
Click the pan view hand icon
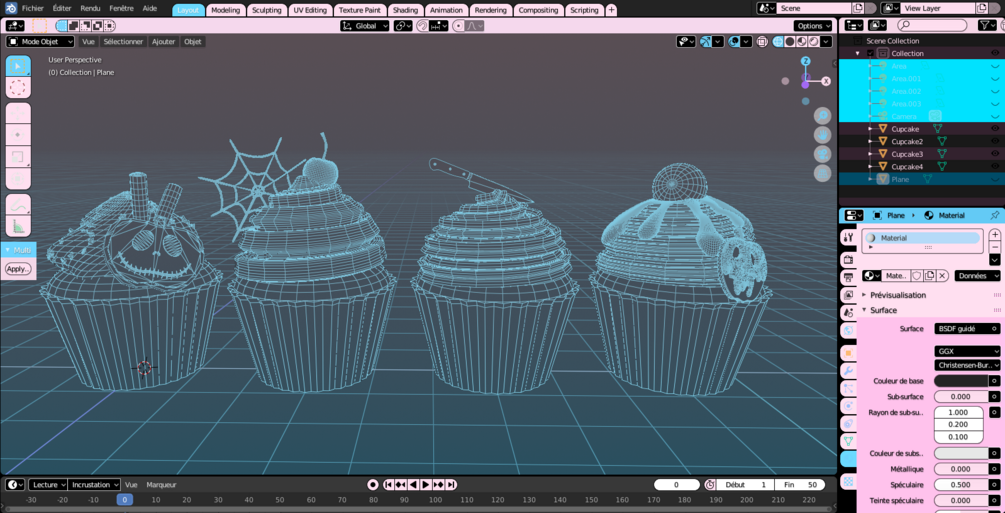point(823,135)
